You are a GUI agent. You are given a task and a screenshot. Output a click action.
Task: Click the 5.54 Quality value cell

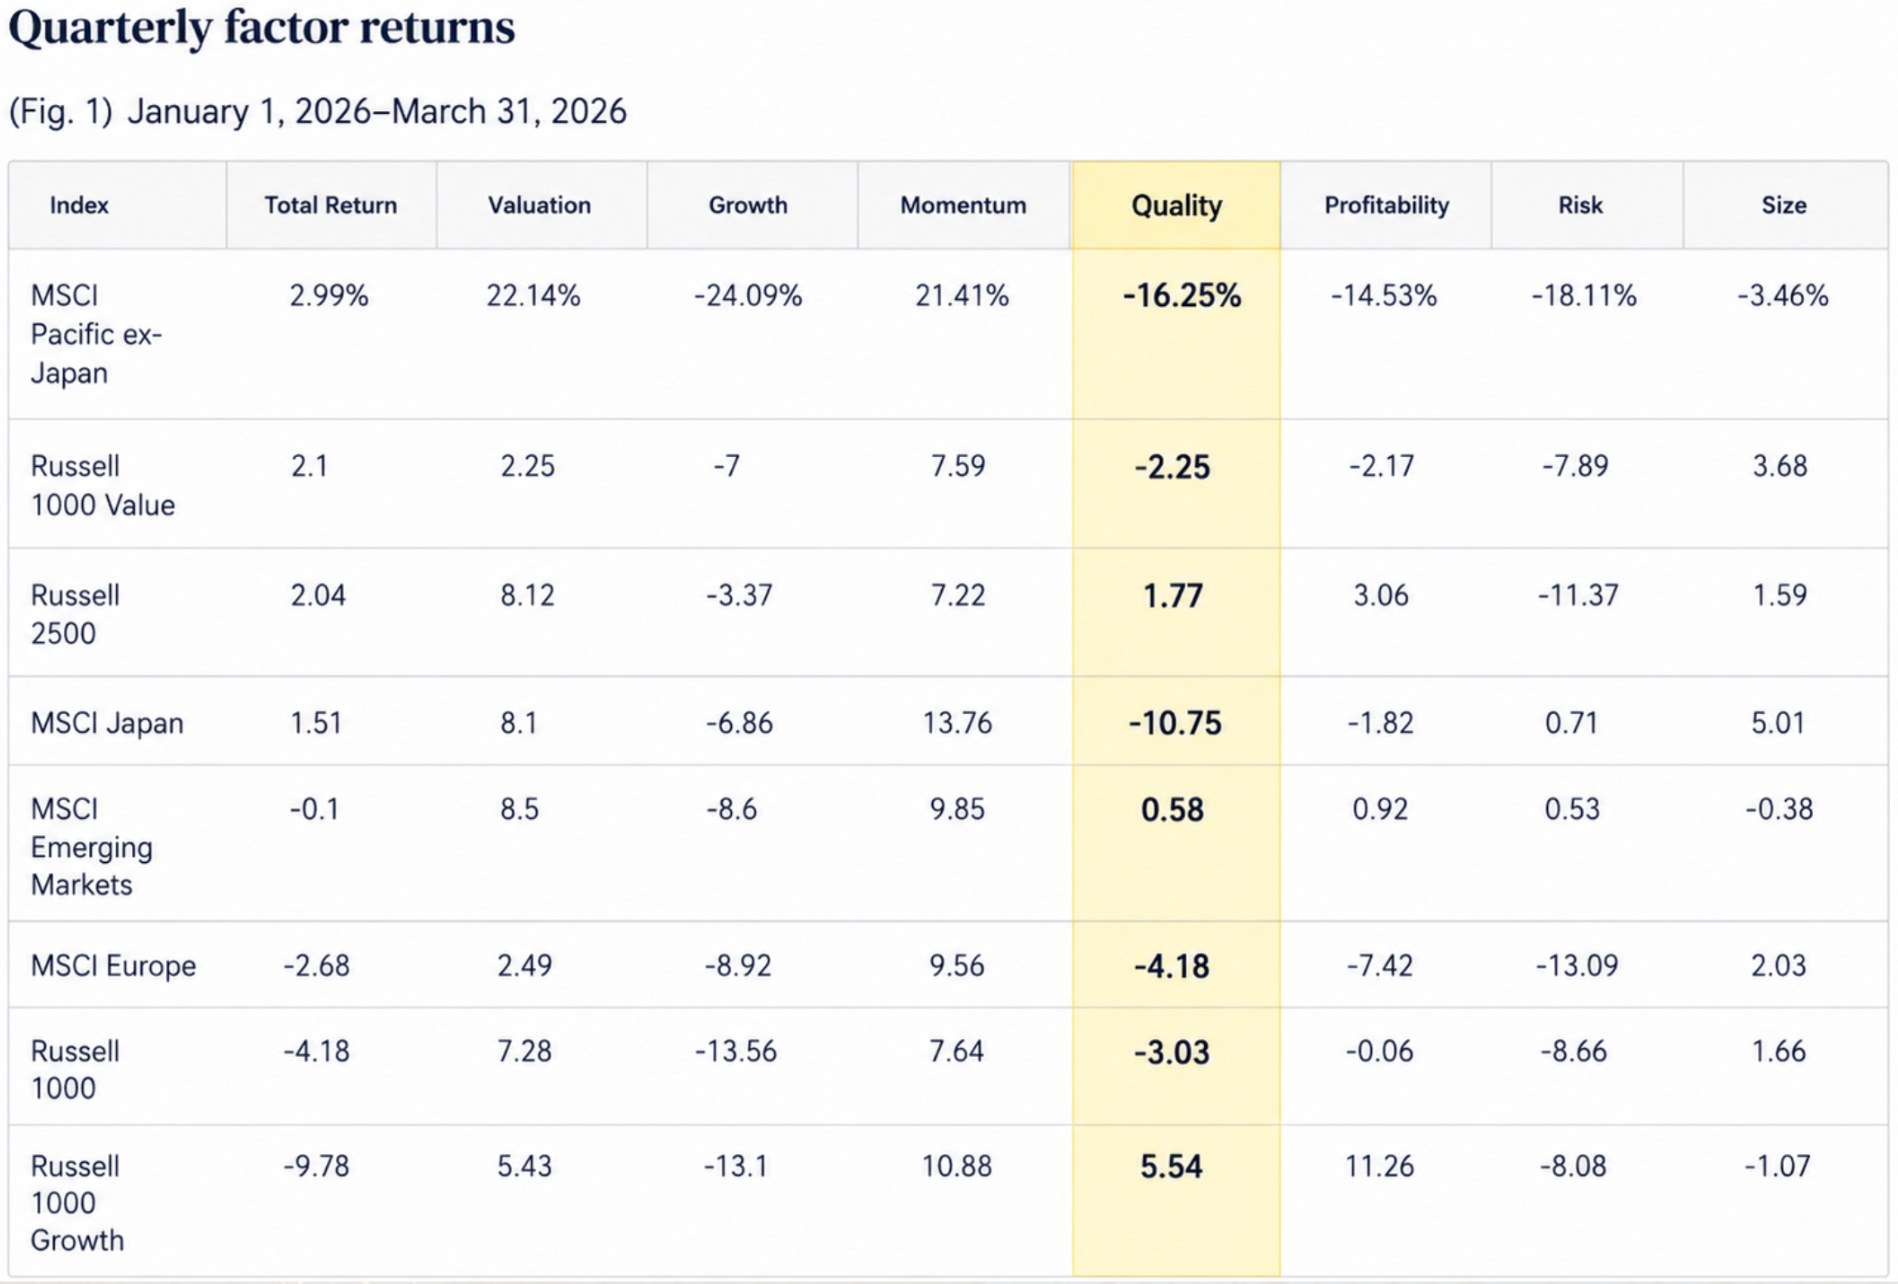tap(1171, 1166)
